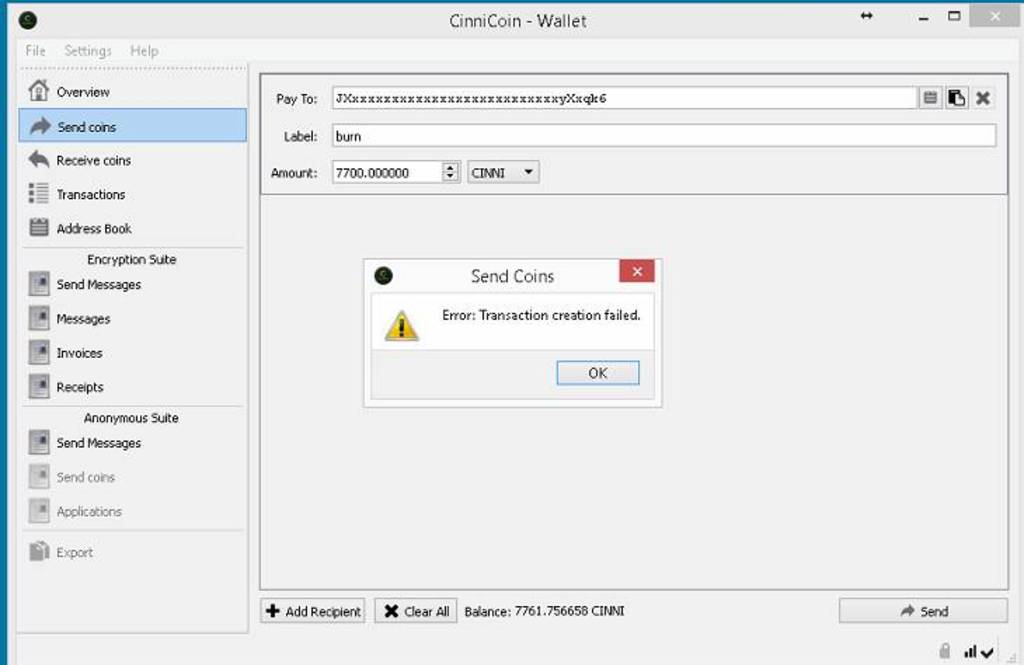Image resolution: width=1024 pixels, height=665 pixels.
Task: Paste address from clipboard icon
Action: pyautogui.click(x=957, y=98)
